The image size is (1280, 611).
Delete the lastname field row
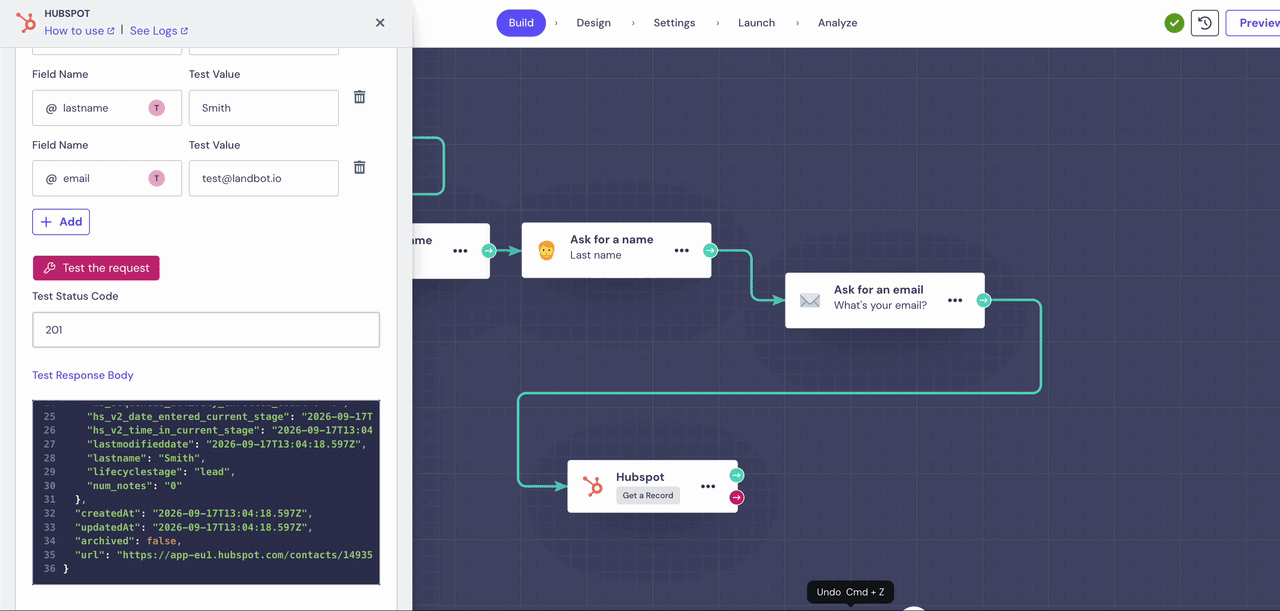point(360,97)
